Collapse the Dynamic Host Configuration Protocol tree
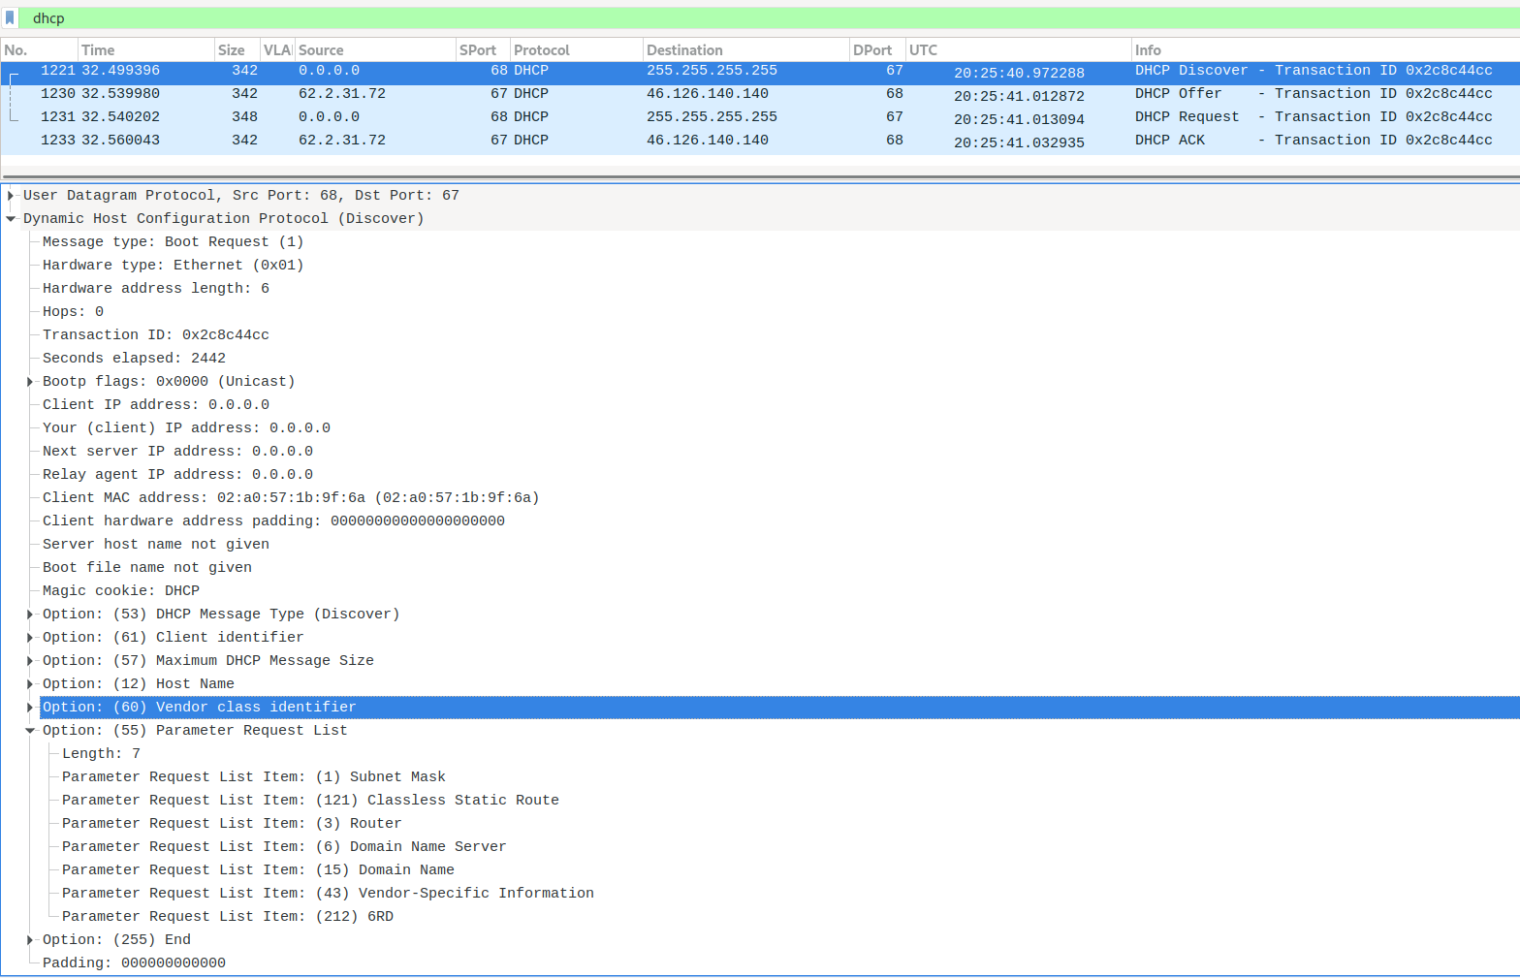Viewport: 1520px width, 978px height. pyautogui.click(x=11, y=219)
